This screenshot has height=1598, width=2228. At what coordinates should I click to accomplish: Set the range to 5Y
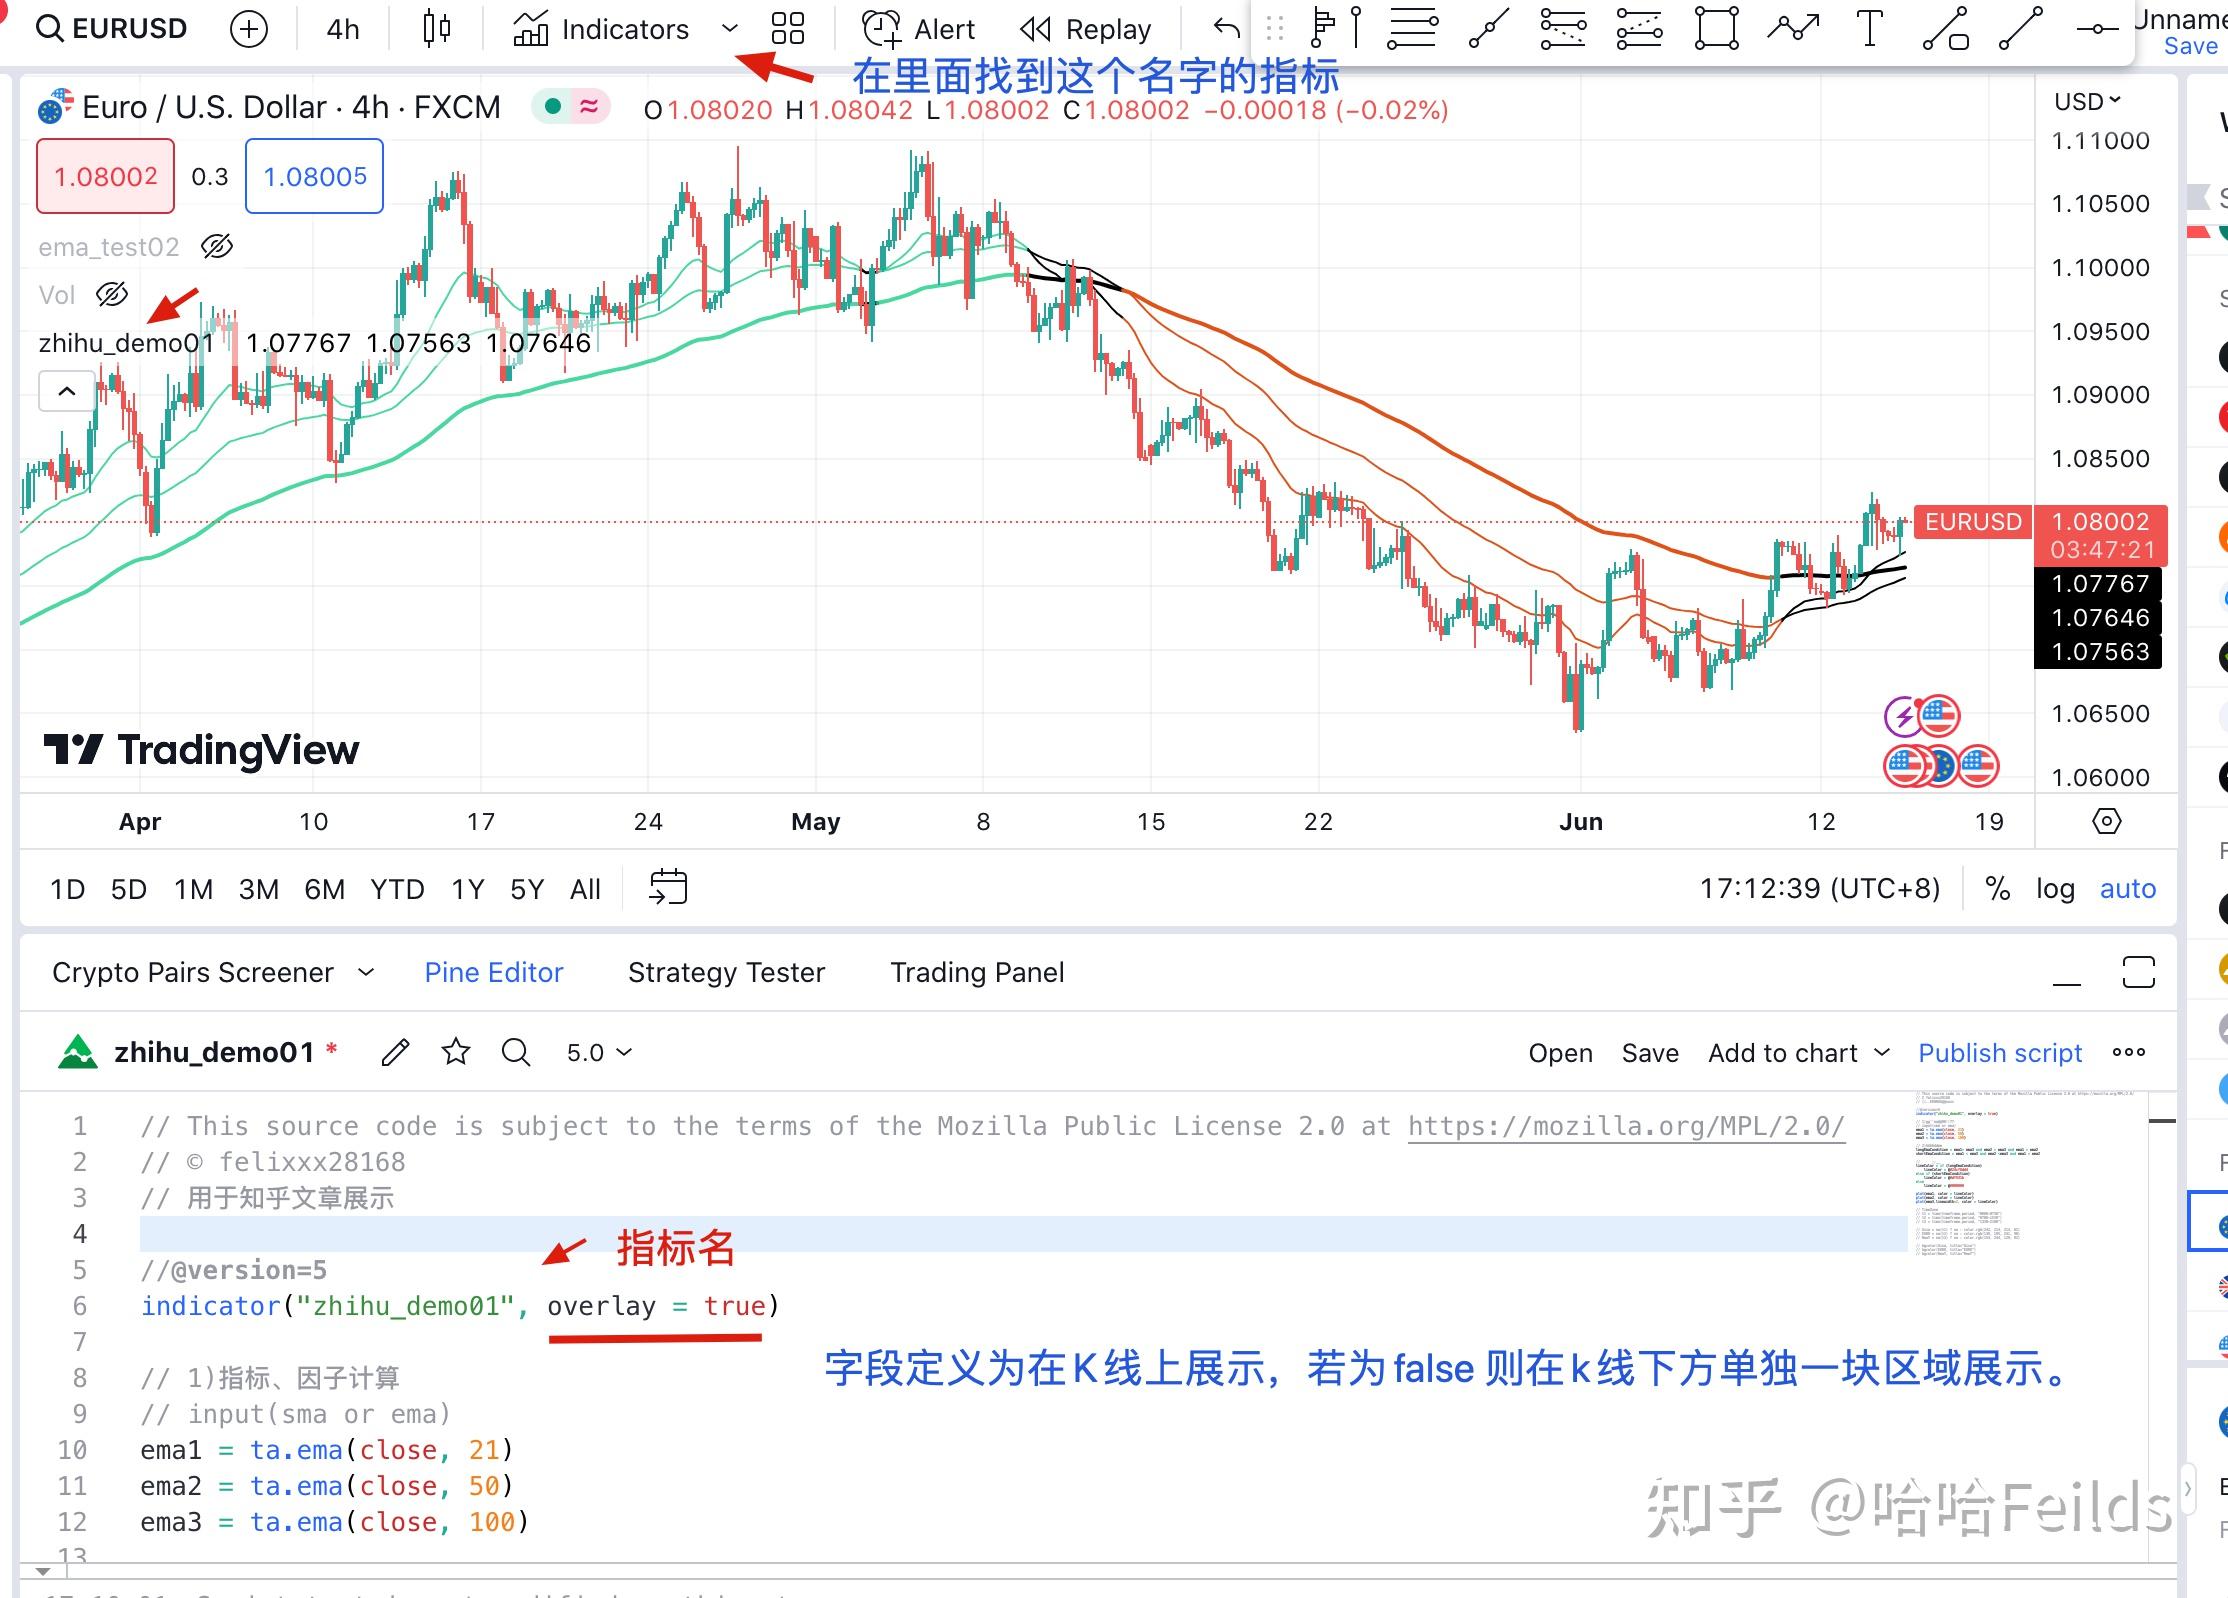pyautogui.click(x=527, y=889)
